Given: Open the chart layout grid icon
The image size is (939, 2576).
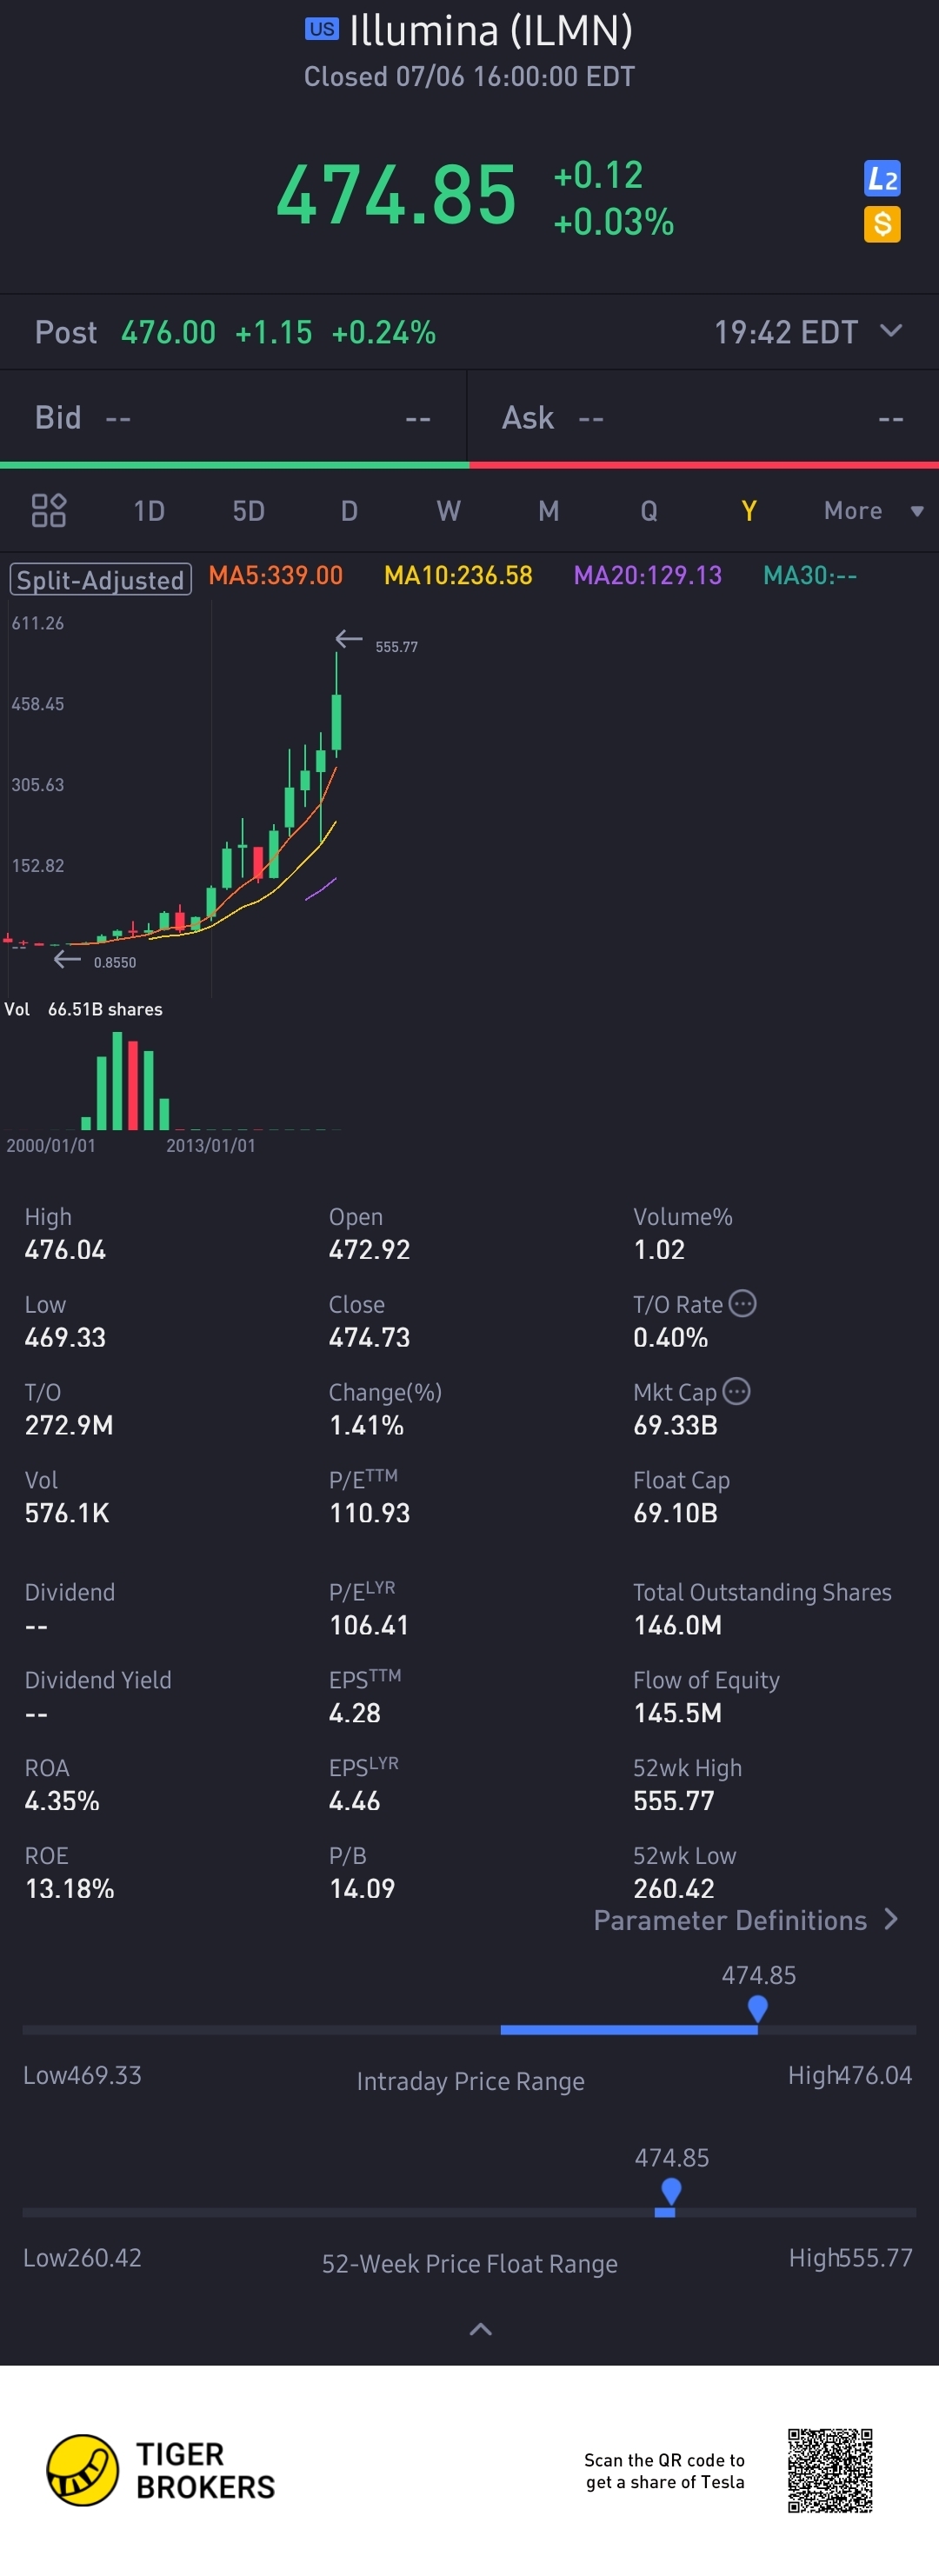Looking at the screenshot, I should [x=48, y=510].
